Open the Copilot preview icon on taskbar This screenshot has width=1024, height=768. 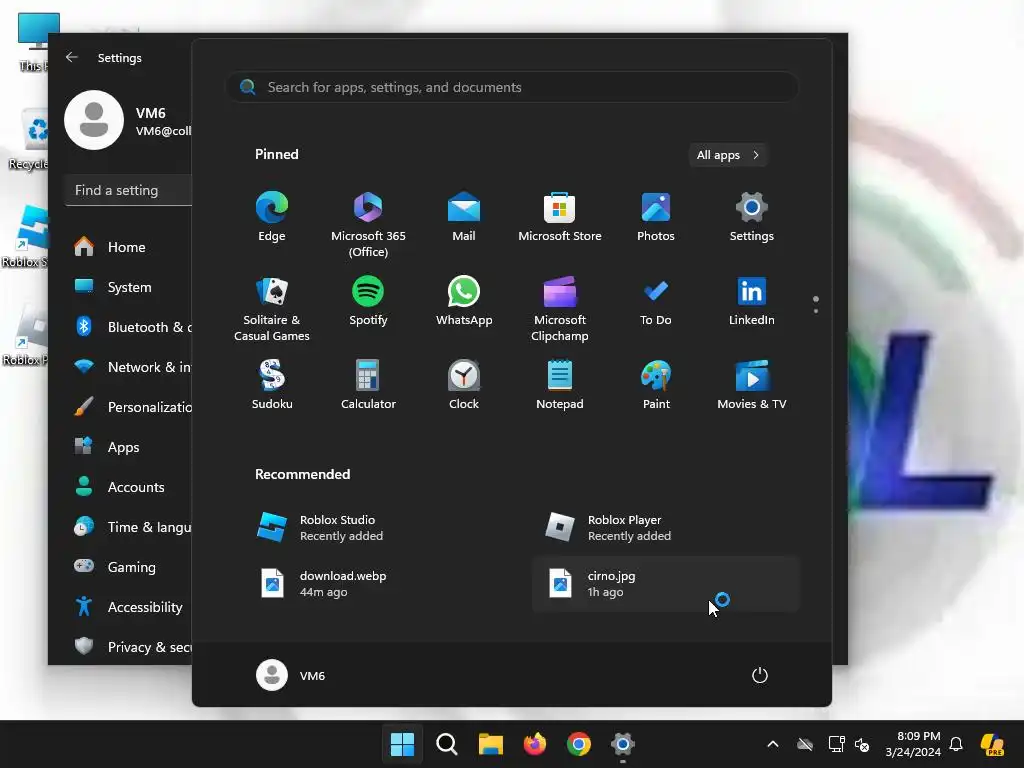(x=993, y=744)
